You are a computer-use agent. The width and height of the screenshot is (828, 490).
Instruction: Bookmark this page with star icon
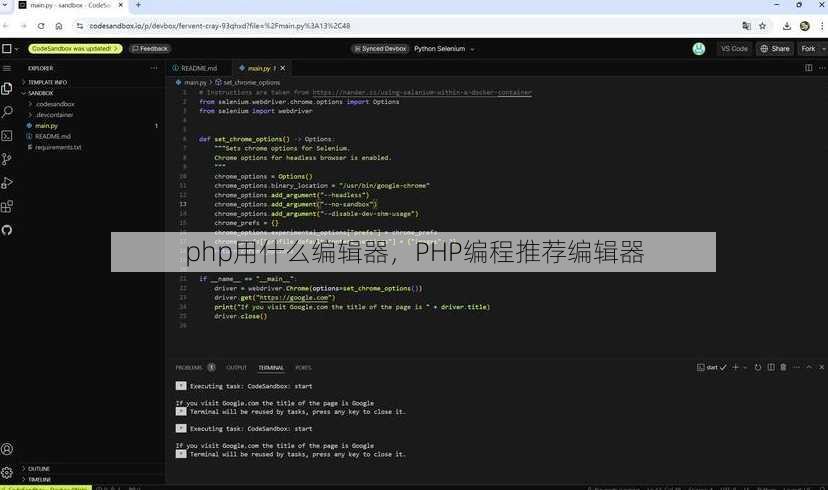point(763,26)
